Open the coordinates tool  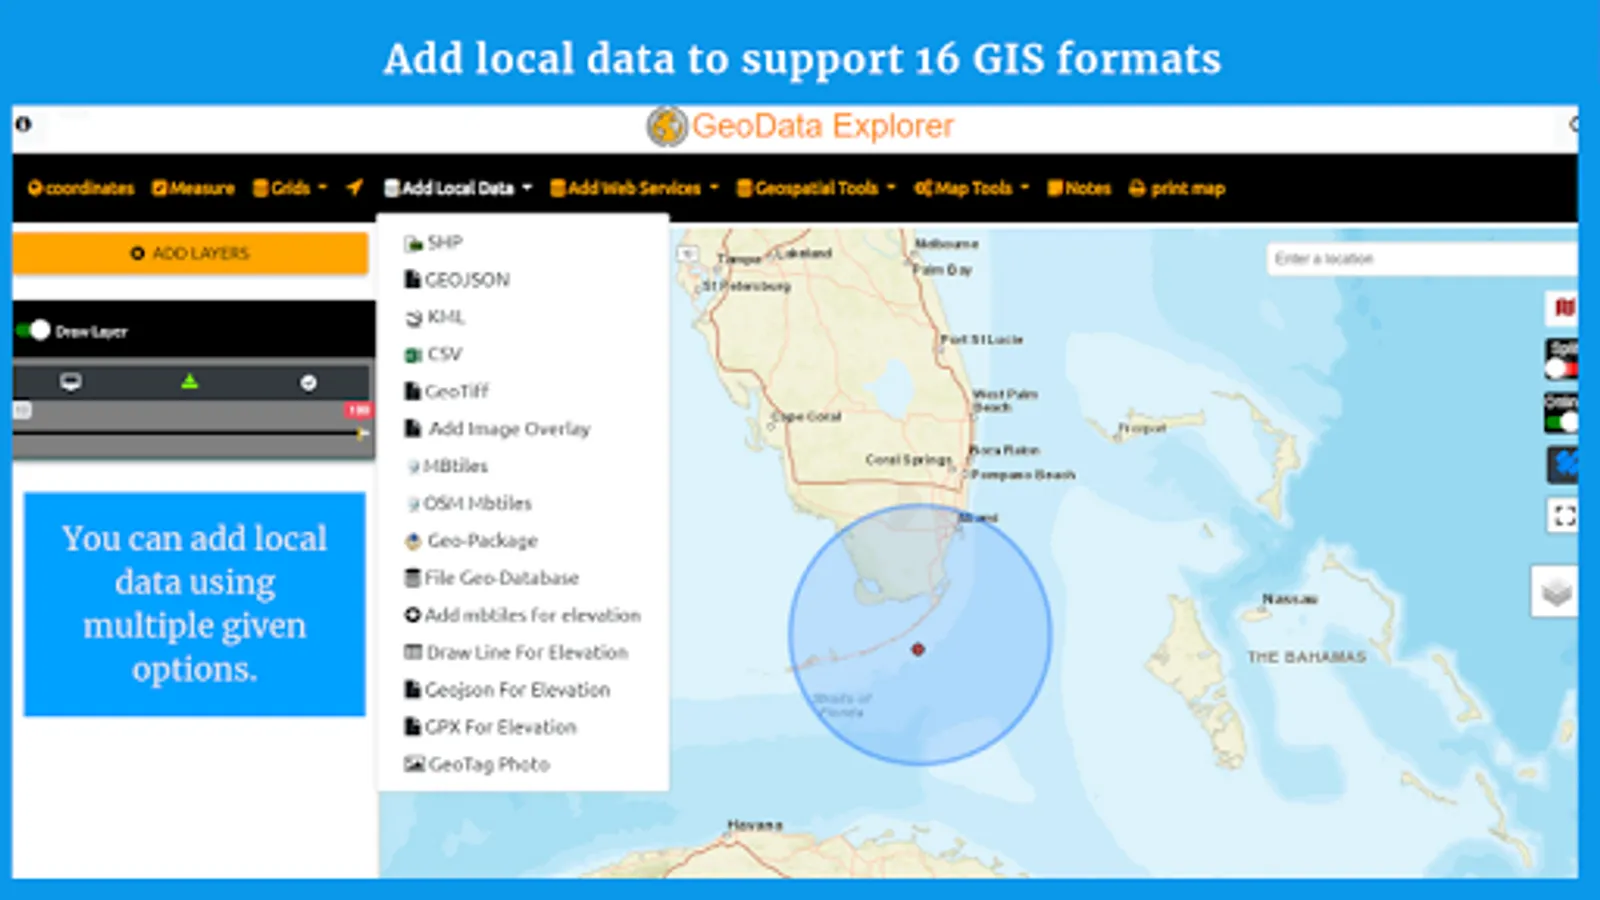pos(81,188)
